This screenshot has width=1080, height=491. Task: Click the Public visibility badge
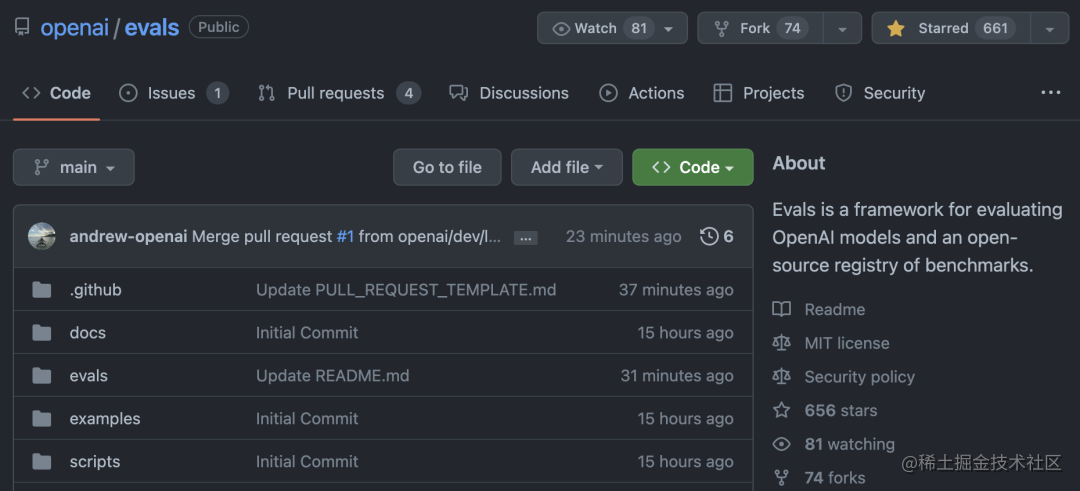[218, 27]
